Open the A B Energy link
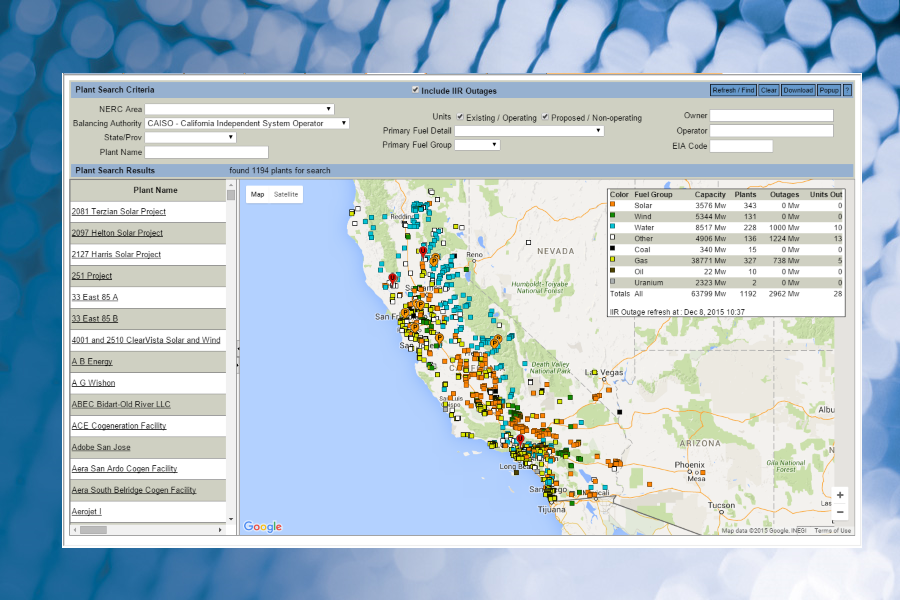Screen dimensions: 900x600 coord(92,361)
